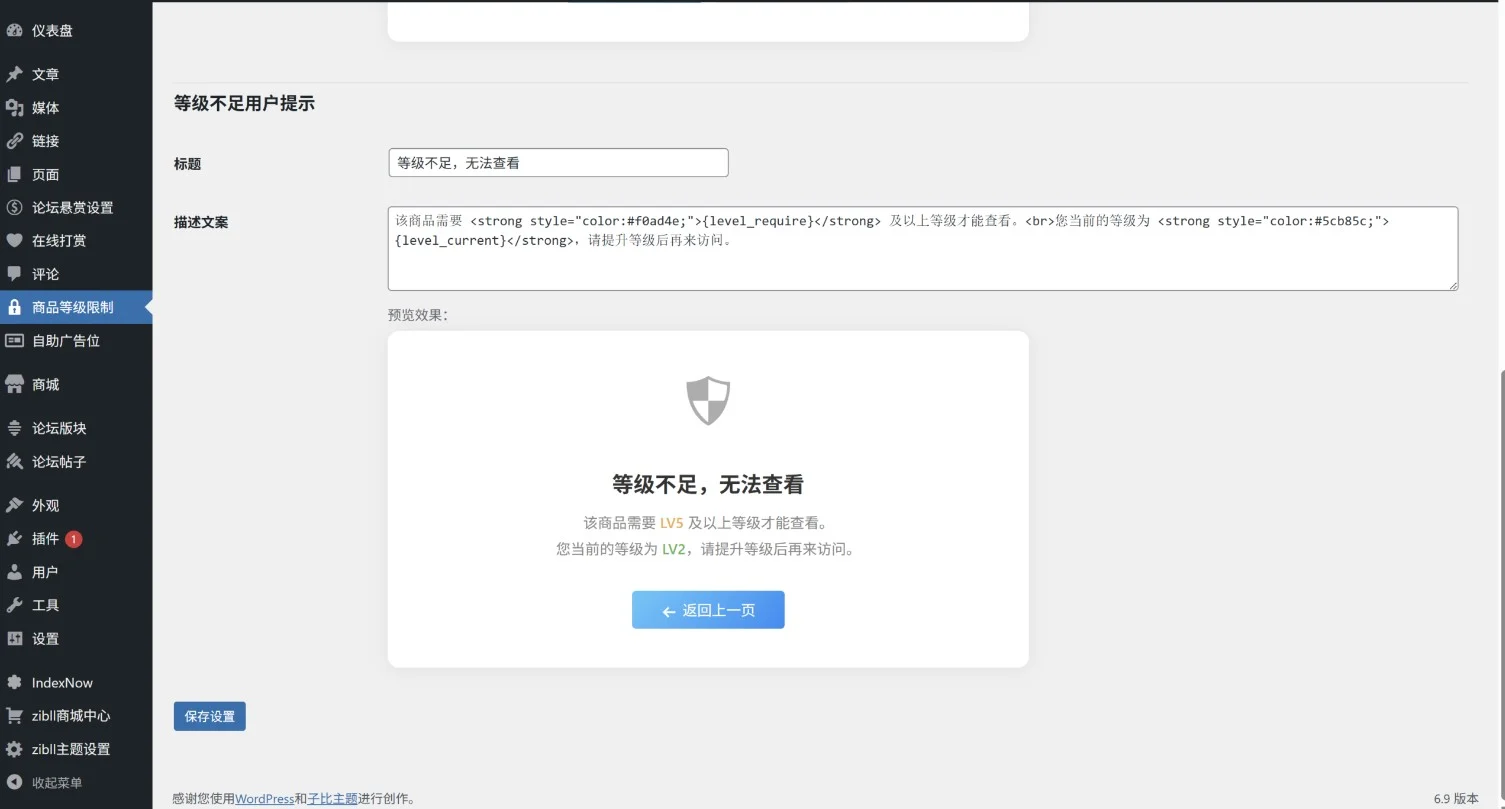Select the 商品等级限制 lock icon
Image resolution: width=1505 pixels, height=809 pixels.
(14, 307)
